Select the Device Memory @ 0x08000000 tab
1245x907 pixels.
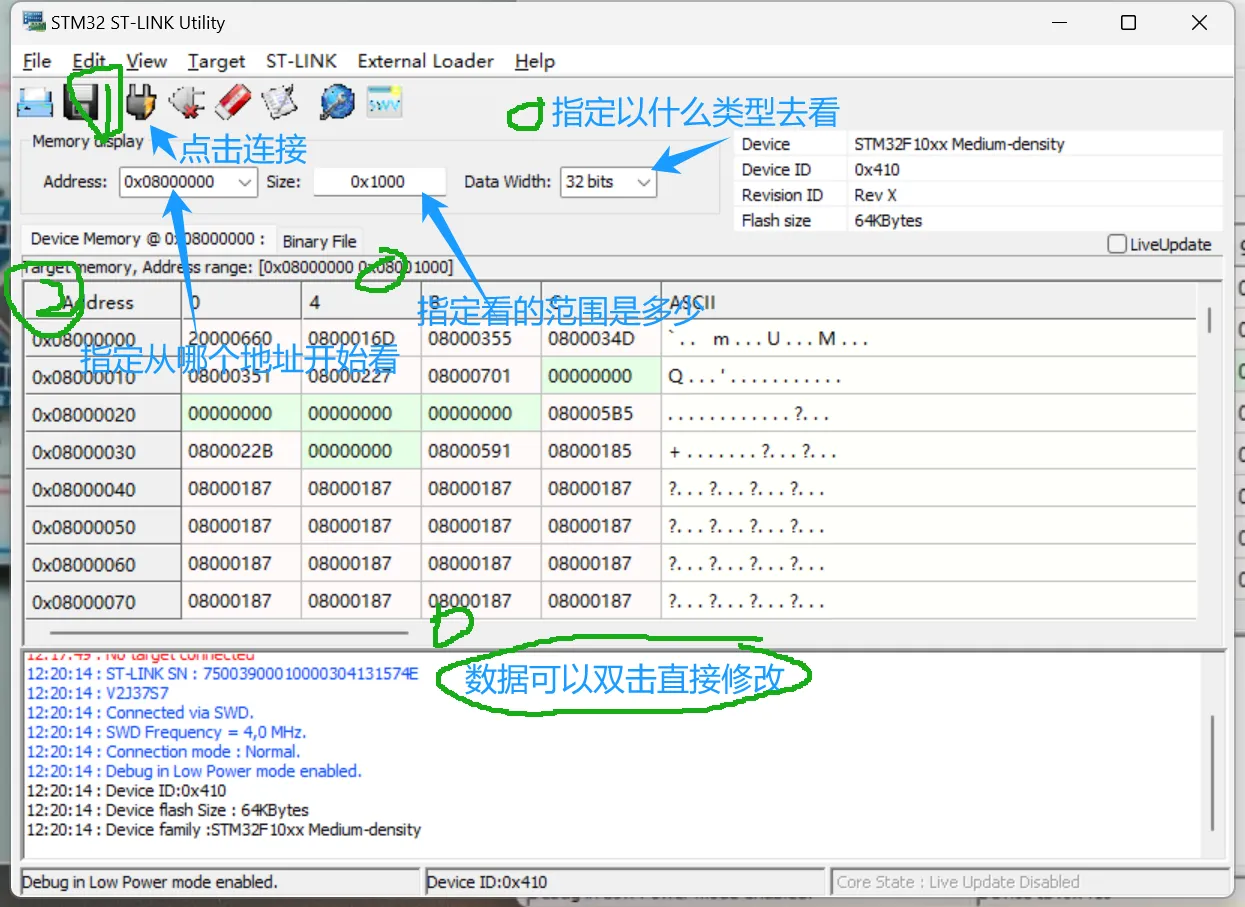(148, 239)
